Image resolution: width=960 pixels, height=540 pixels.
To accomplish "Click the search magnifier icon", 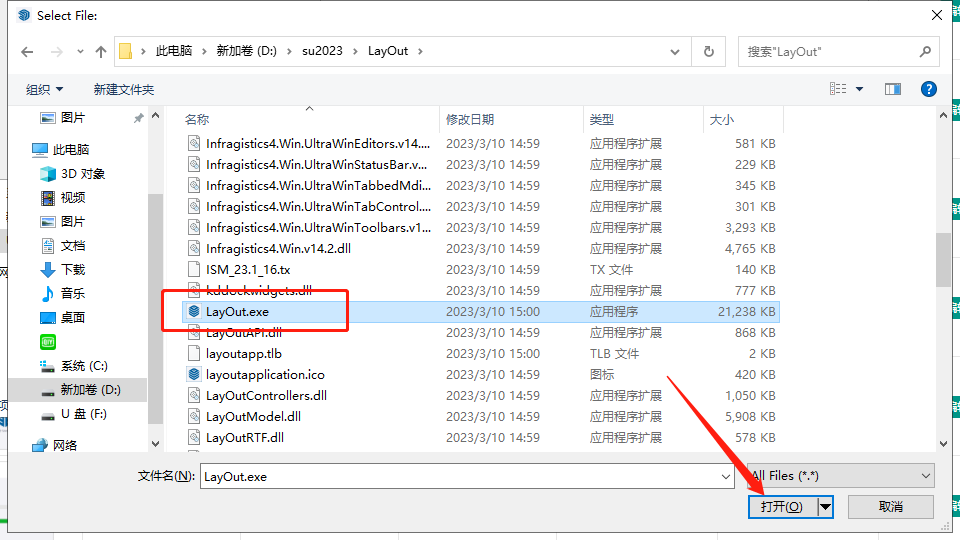I will (x=925, y=52).
